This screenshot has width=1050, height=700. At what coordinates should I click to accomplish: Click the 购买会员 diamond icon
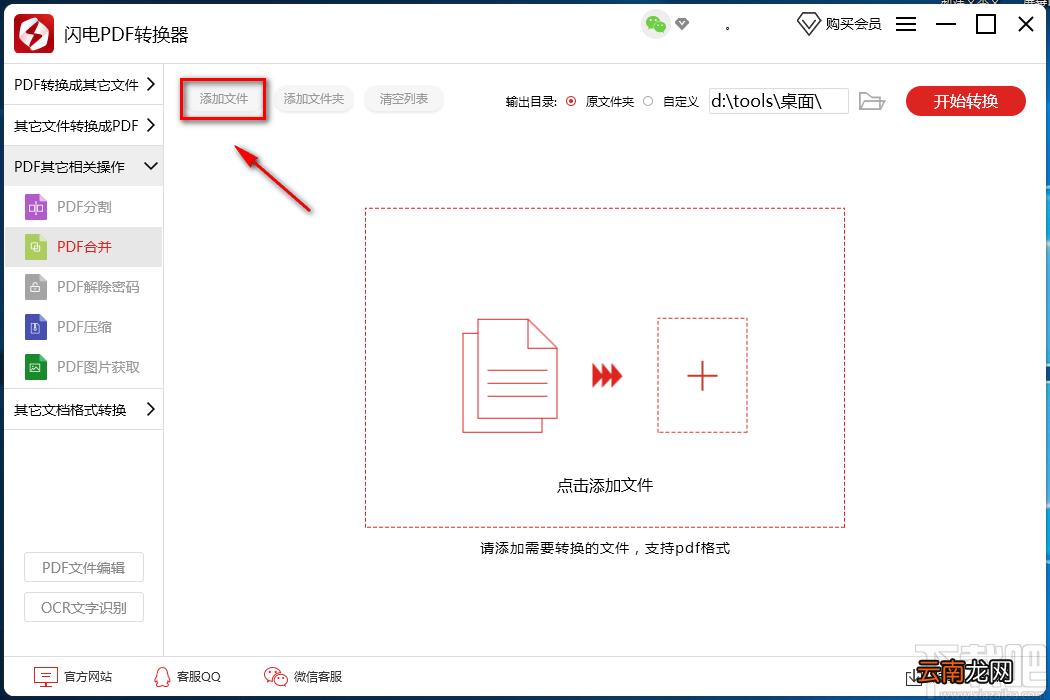[x=808, y=24]
